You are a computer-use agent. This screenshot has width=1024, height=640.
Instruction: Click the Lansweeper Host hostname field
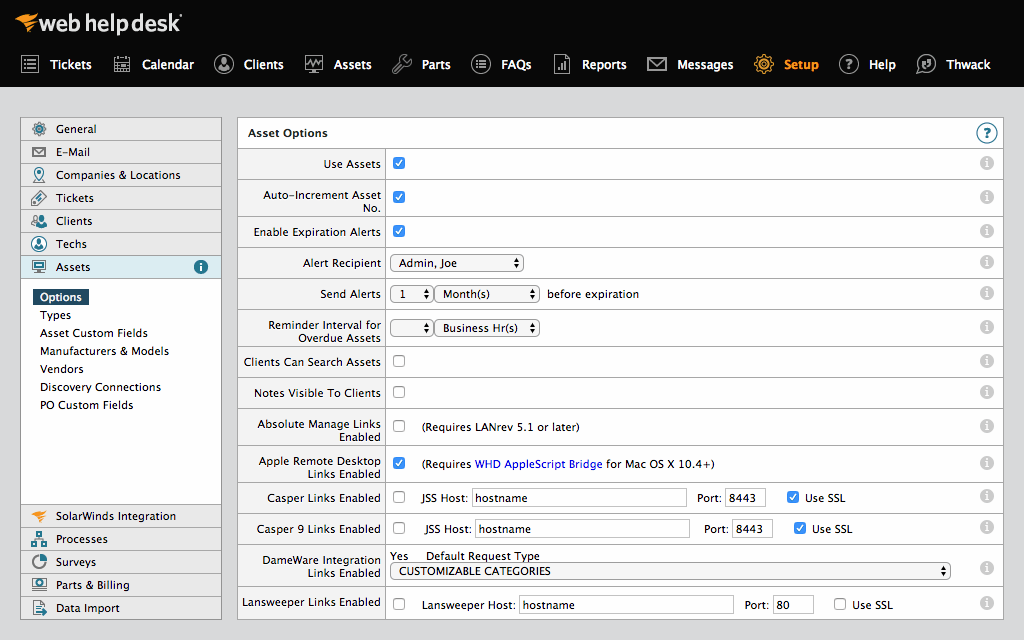(x=626, y=604)
